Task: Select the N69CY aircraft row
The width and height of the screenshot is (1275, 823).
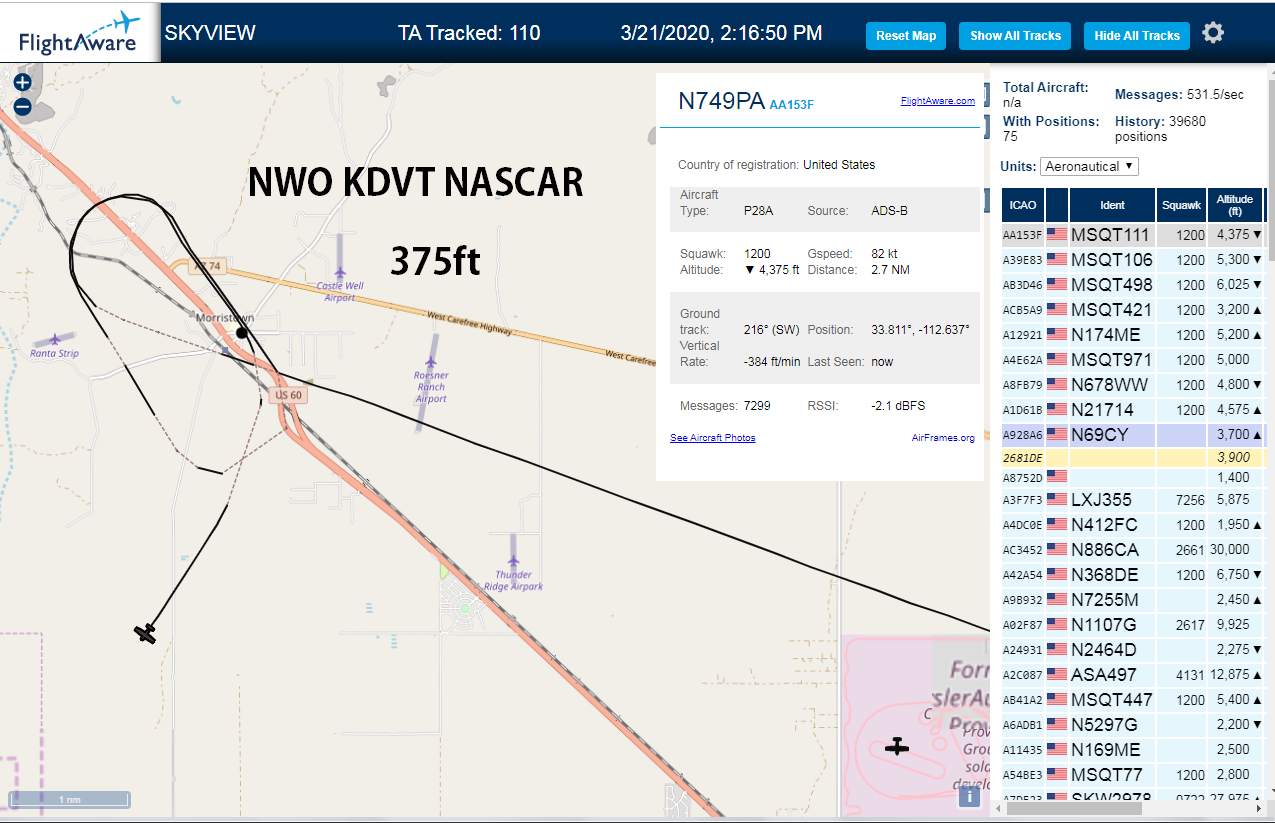Action: click(1133, 435)
